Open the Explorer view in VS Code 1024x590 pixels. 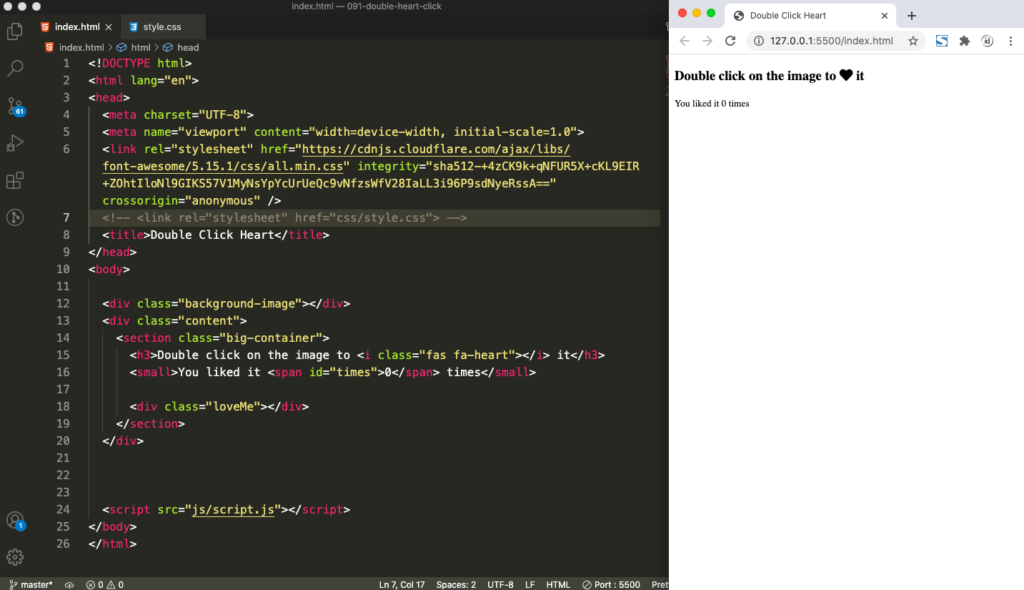click(x=14, y=31)
